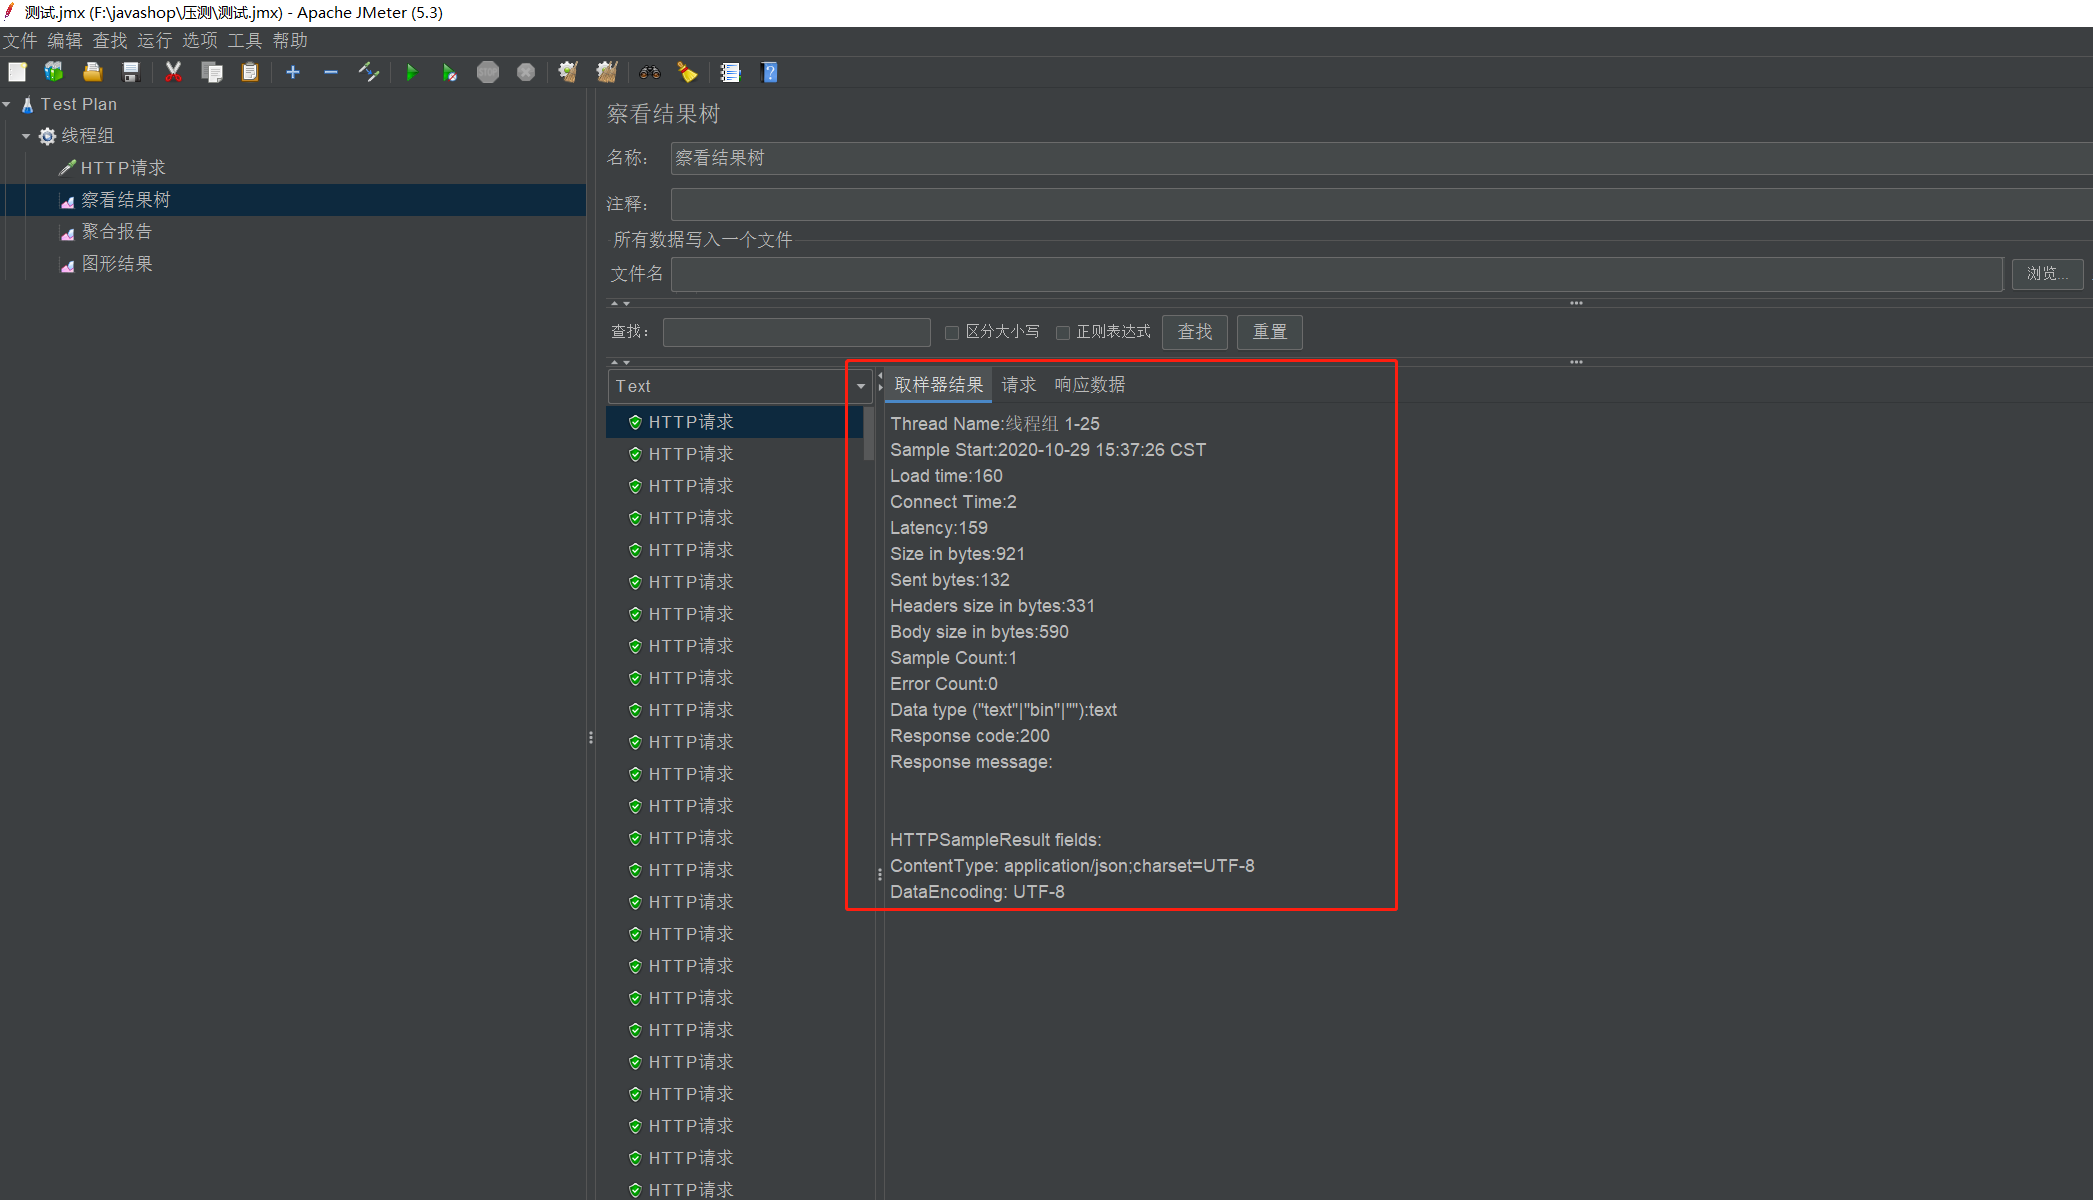Click the 文件名 filename input field
The height and width of the screenshot is (1200, 2093).
click(x=1337, y=274)
